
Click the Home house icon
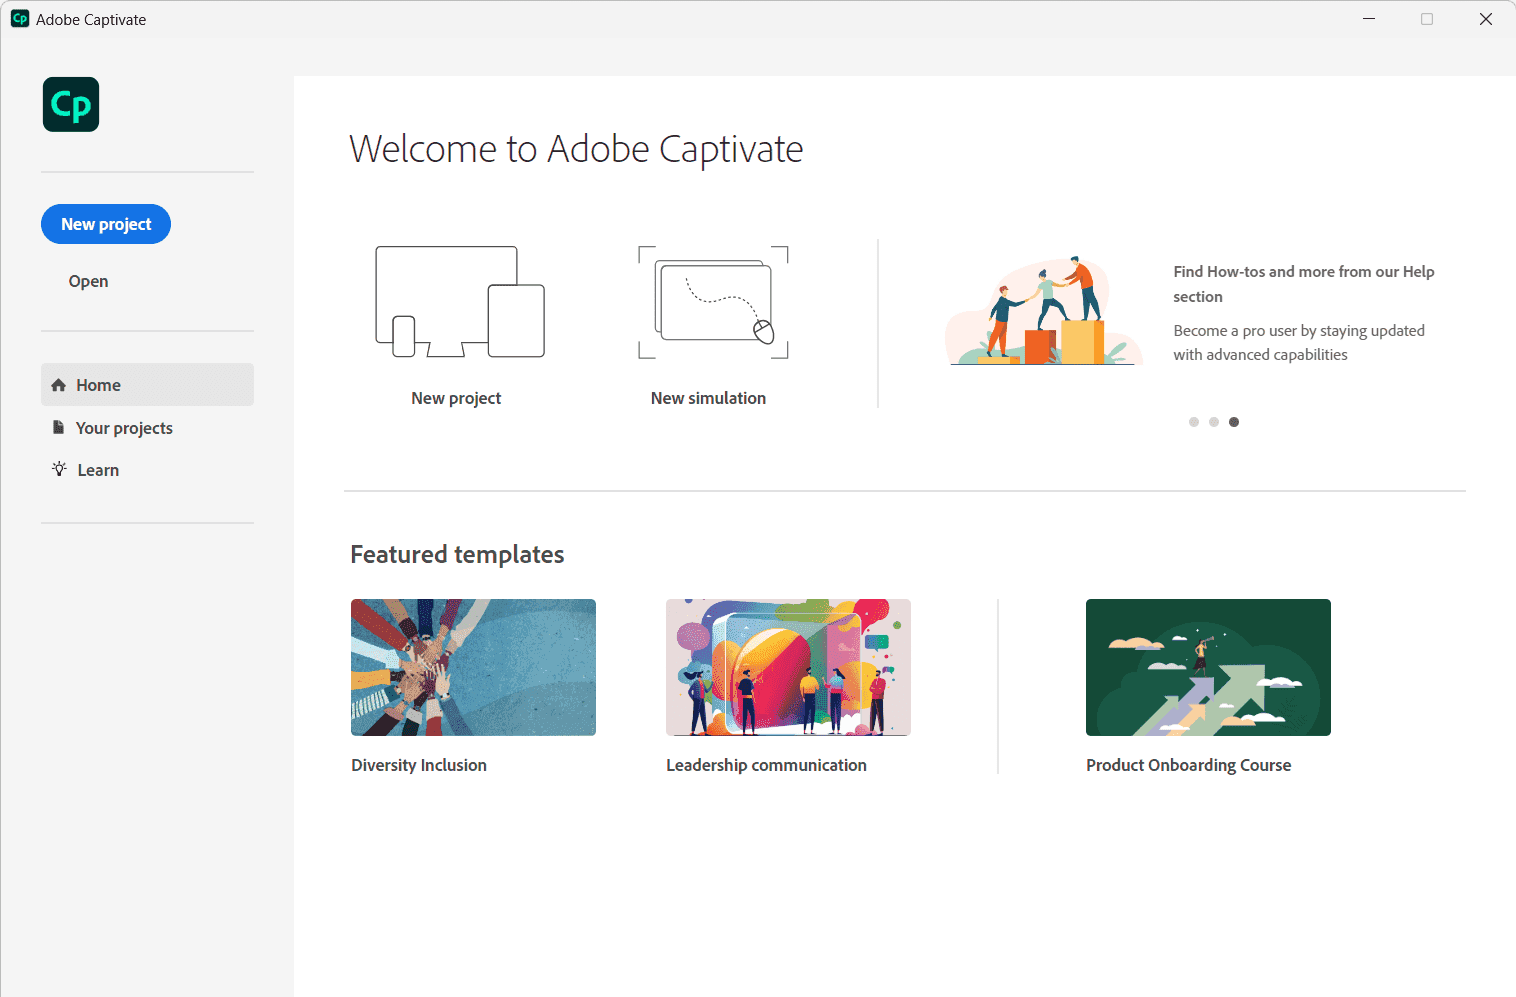click(x=59, y=385)
